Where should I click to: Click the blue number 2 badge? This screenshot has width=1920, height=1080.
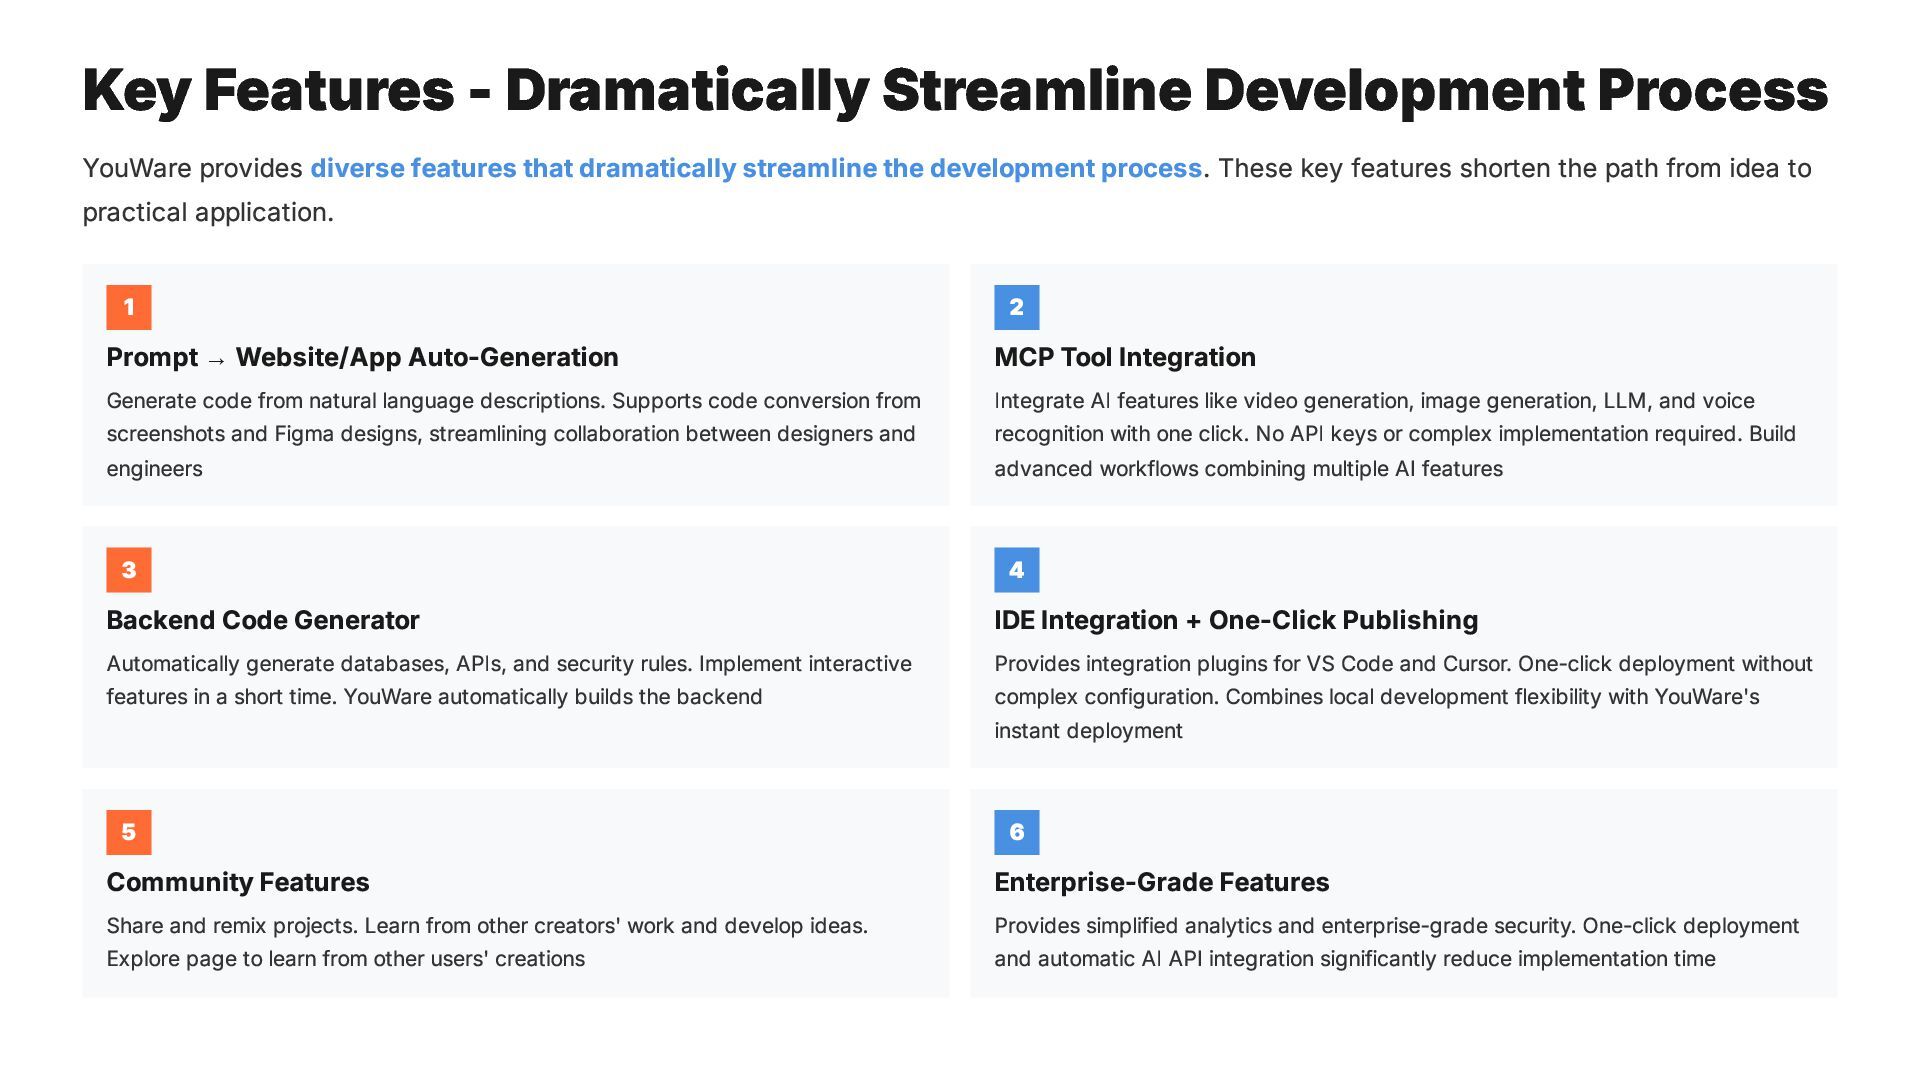(x=1016, y=307)
